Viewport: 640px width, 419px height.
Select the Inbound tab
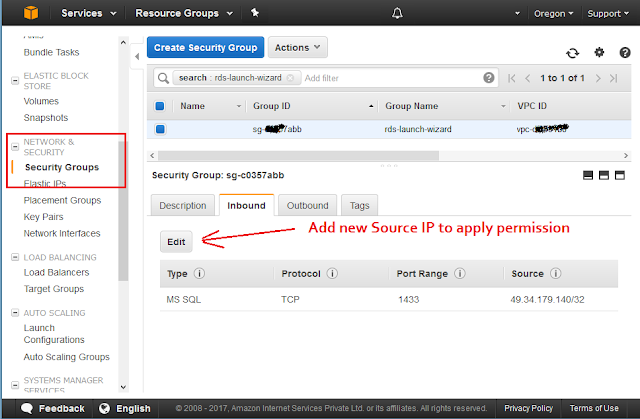(247, 205)
